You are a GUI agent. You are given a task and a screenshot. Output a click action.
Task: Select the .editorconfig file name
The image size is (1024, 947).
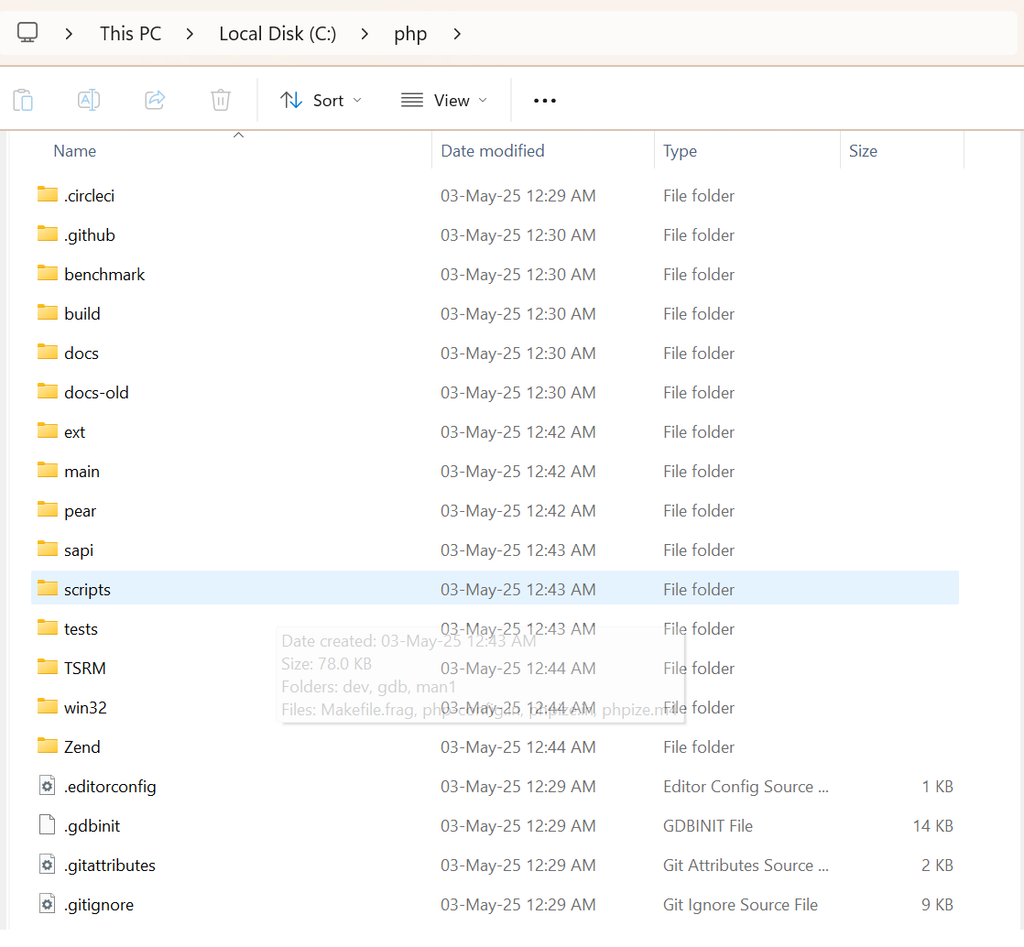tap(110, 787)
